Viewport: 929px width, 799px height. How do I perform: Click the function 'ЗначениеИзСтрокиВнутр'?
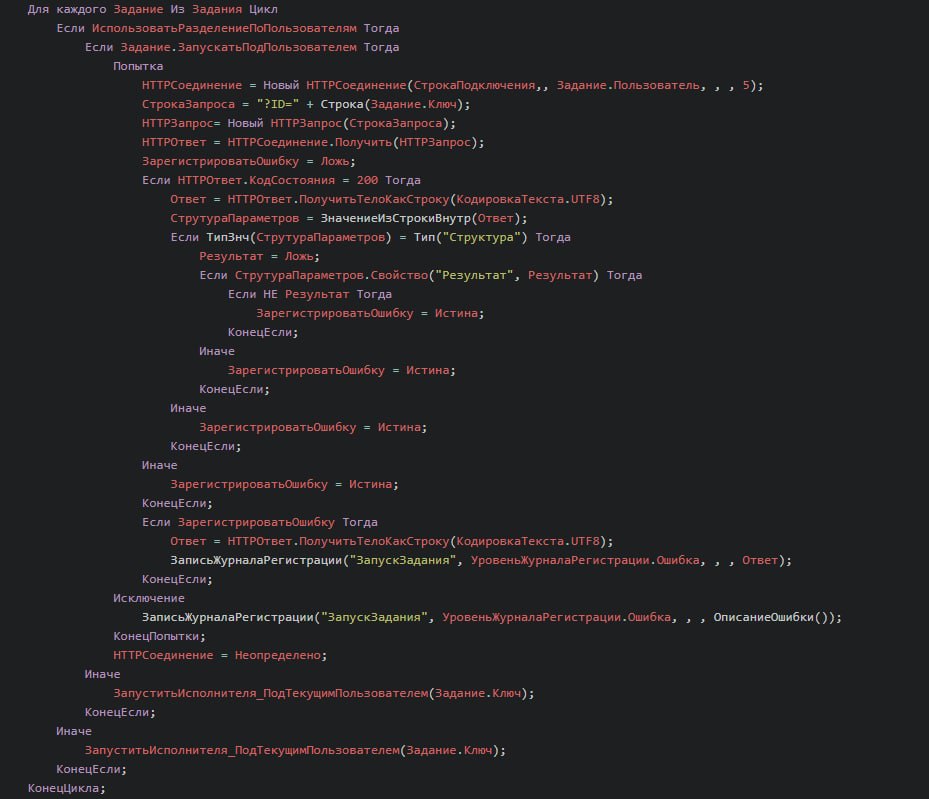395,219
